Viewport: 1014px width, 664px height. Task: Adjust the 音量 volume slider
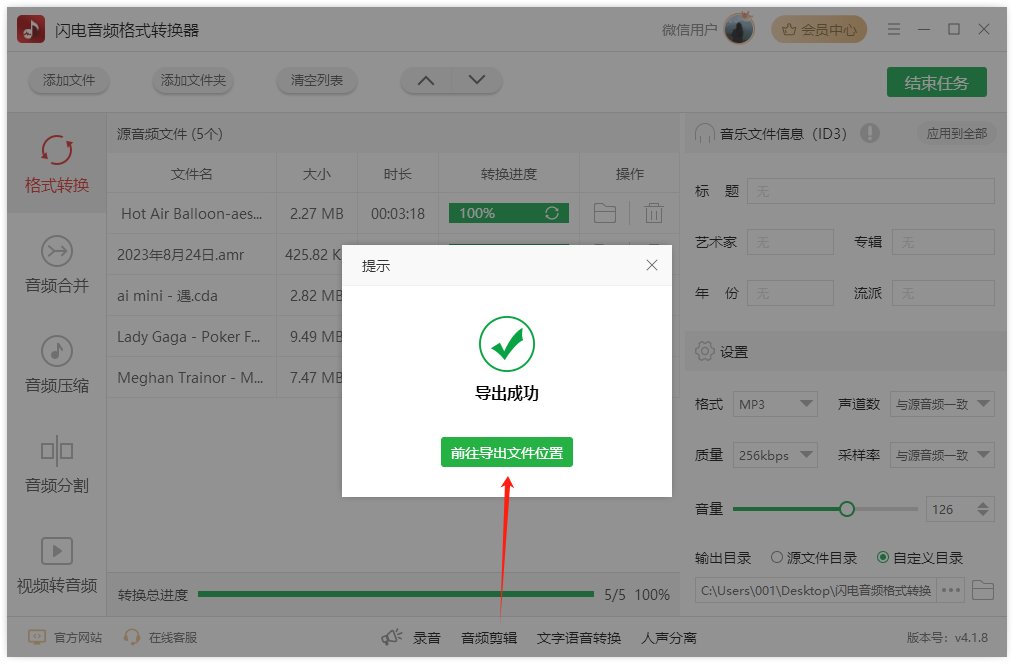[x=847, y=508]
